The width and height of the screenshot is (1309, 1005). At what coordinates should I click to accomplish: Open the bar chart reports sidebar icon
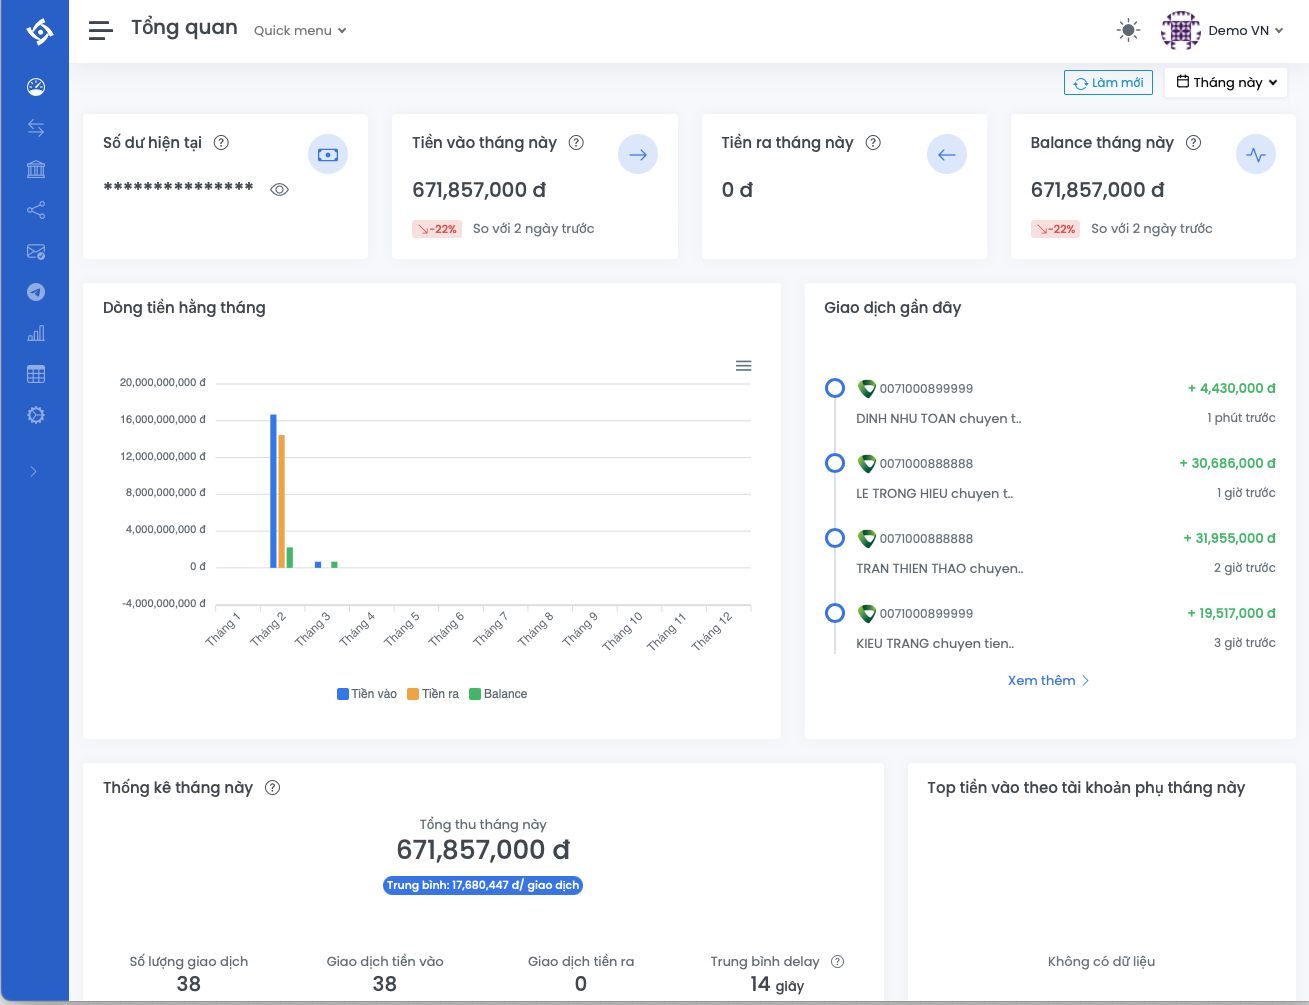(x=36, y=333)
